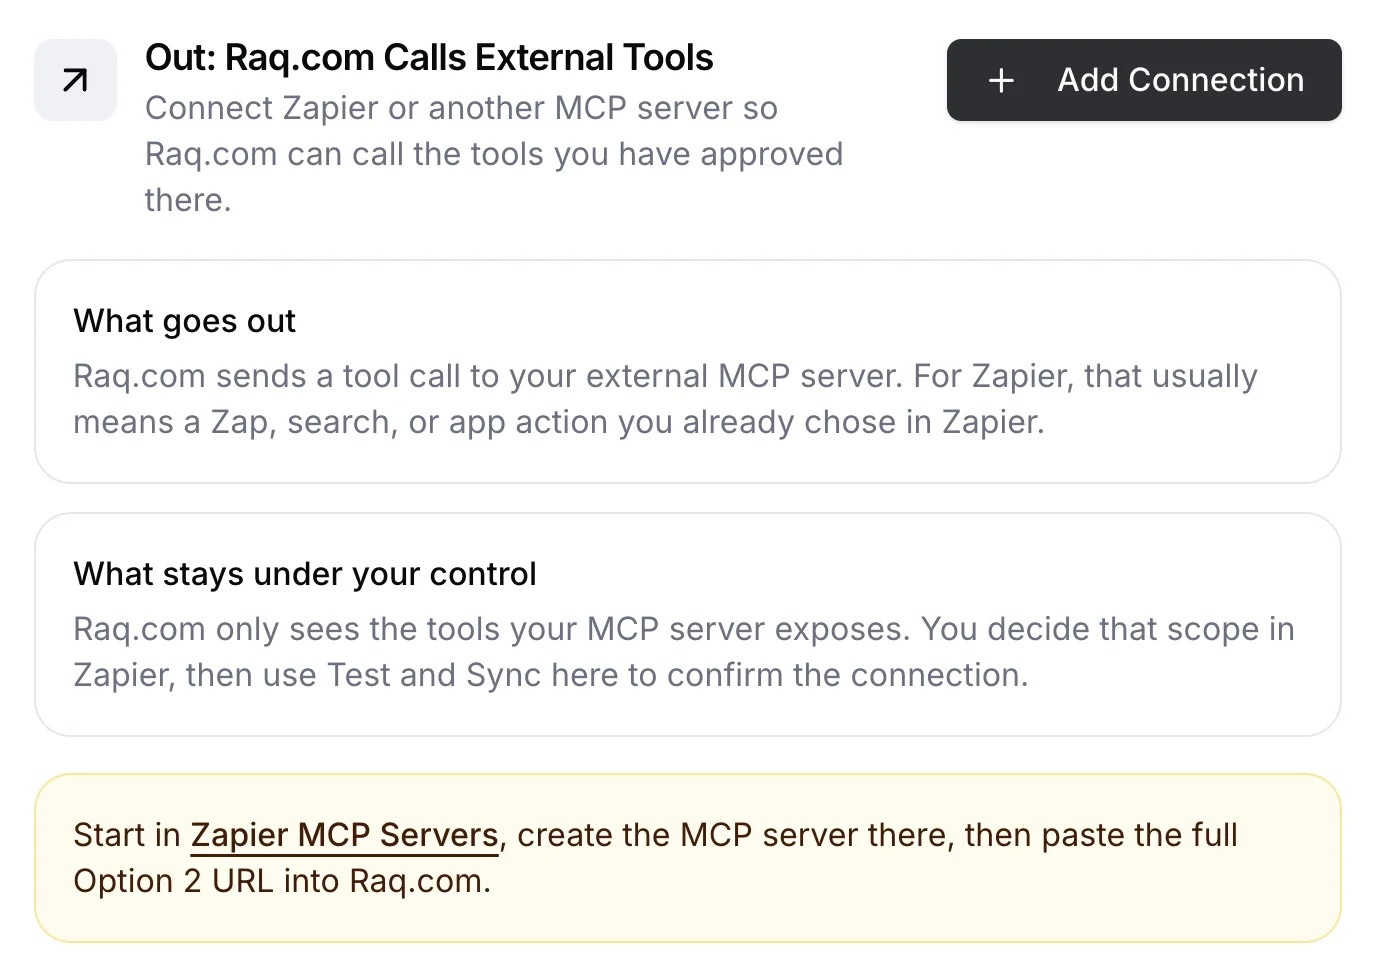
Task: Click the heading Out: Raq.com Calls External Tools
Action: [430, 57]
